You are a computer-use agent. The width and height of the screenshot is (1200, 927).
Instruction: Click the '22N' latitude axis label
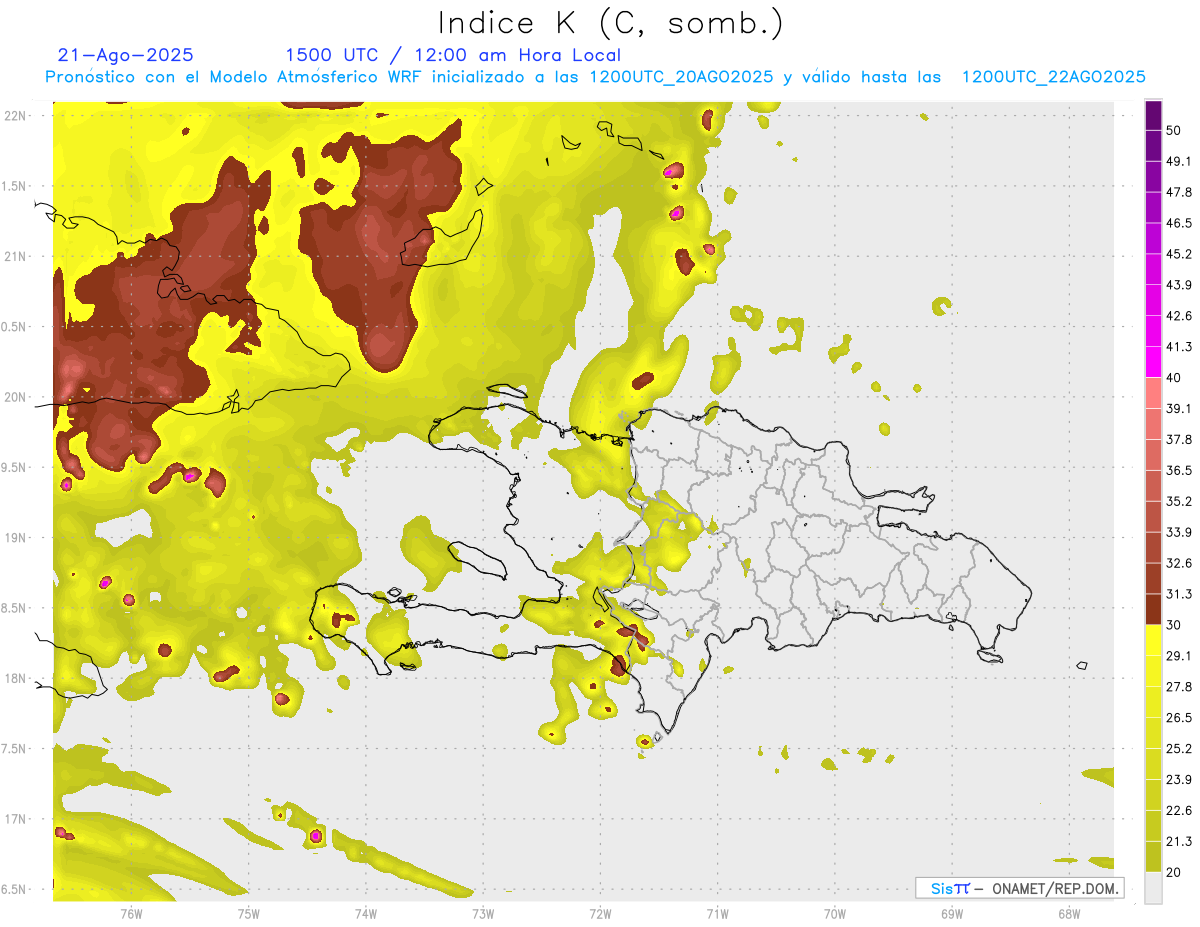point(17,115)
